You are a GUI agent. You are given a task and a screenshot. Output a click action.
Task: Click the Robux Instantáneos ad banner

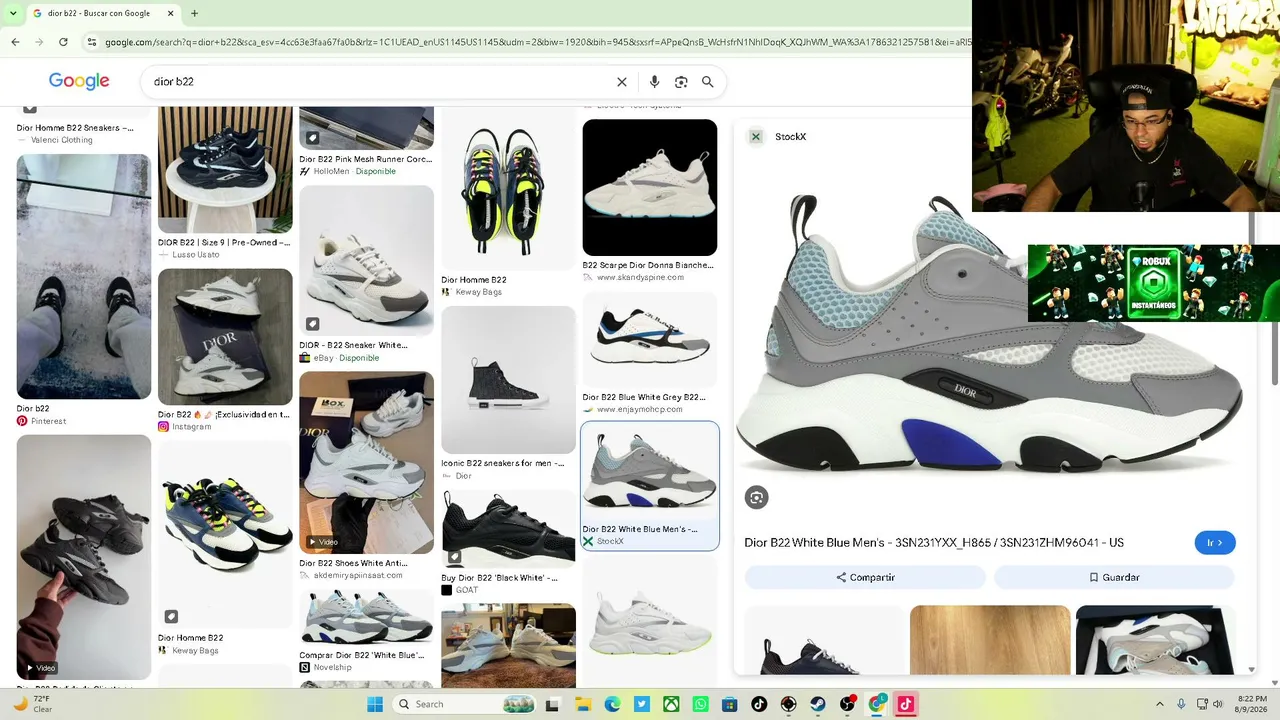point(1154,283)
